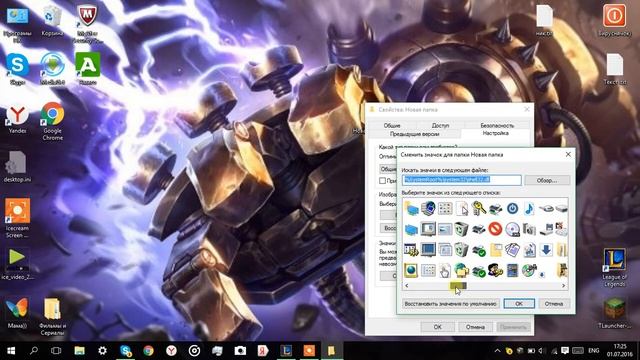This screenshot has height=360, width=640.
Task: Show hidden tray icons chevron
Action: [x=497, y=351]
